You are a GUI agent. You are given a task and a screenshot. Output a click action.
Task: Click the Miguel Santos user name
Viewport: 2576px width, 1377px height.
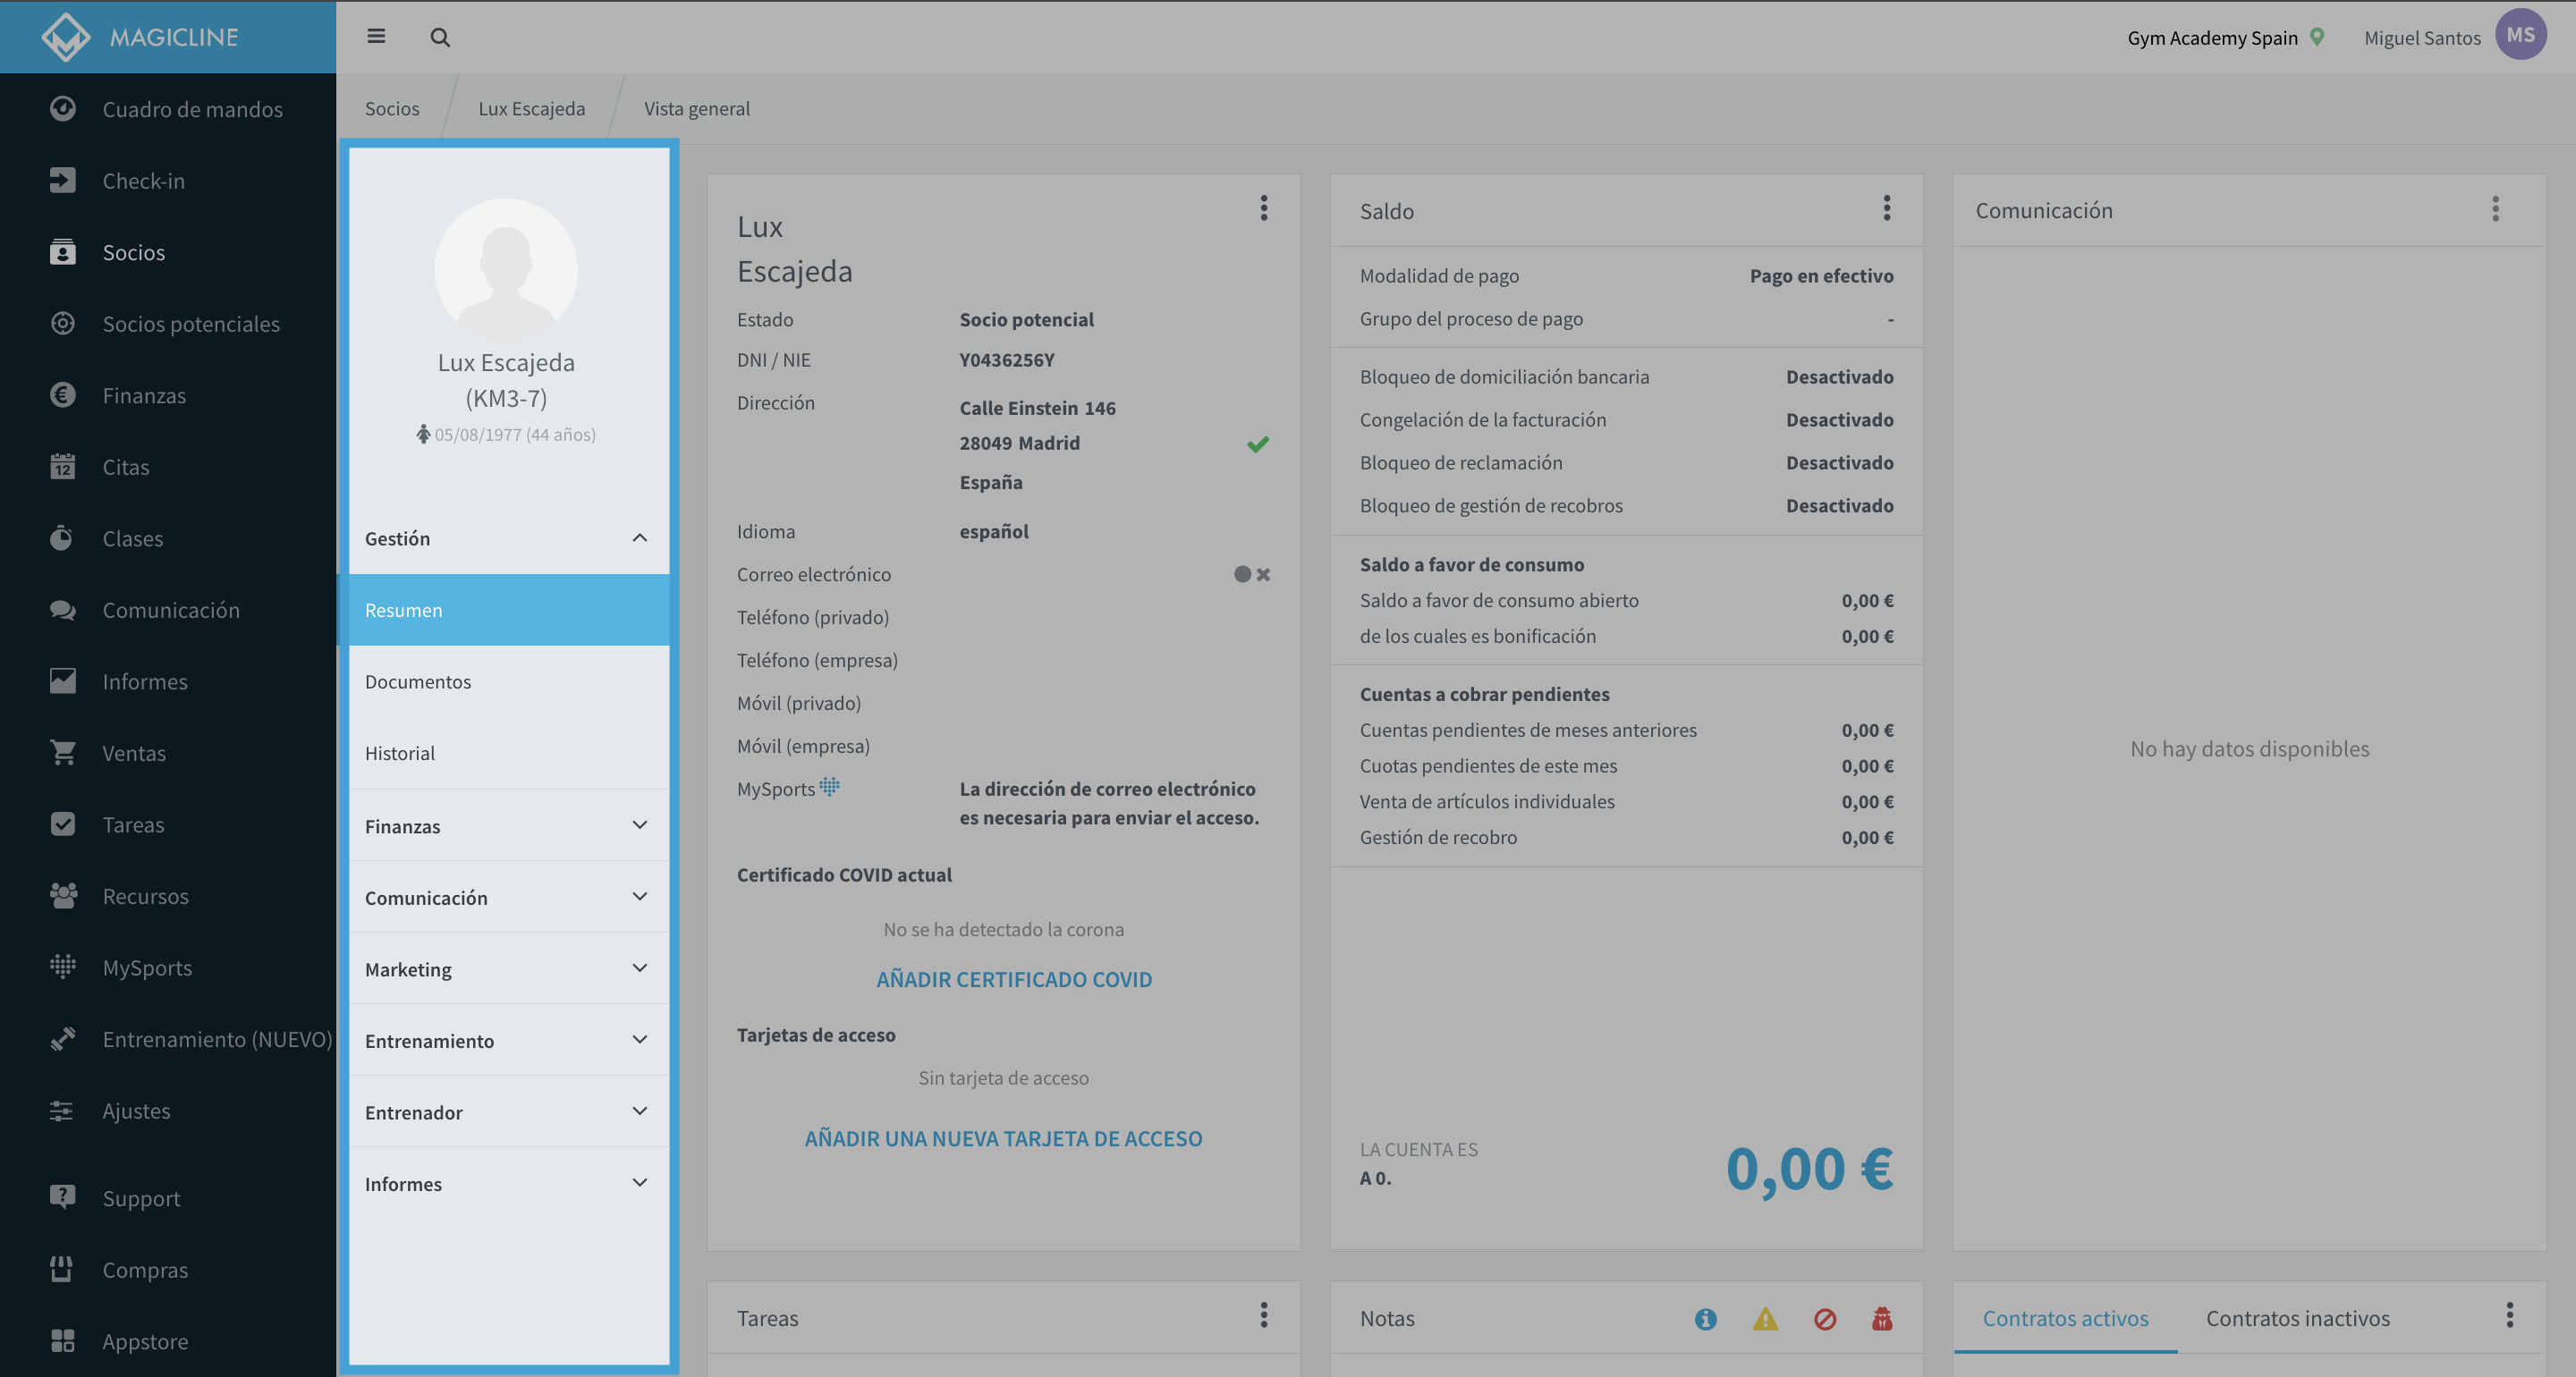tap(2422, 38)
